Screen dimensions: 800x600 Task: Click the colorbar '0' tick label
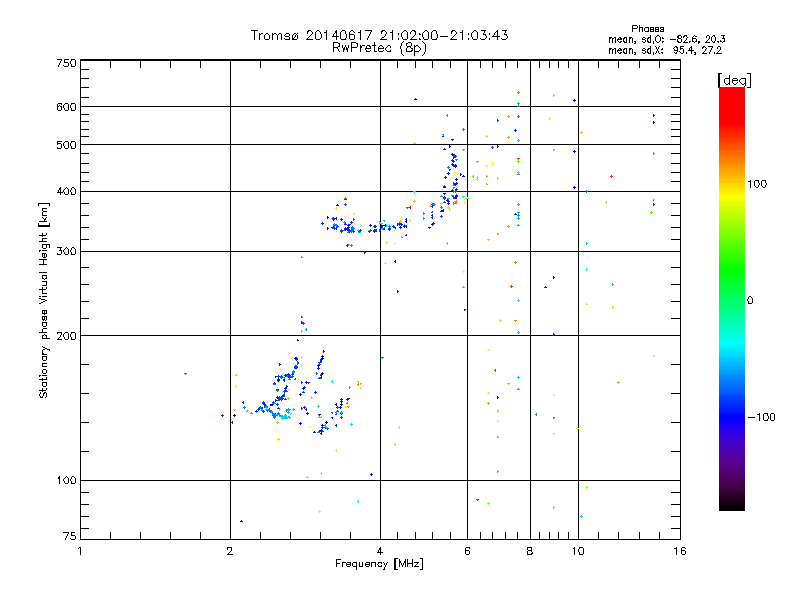coord(750,301)
